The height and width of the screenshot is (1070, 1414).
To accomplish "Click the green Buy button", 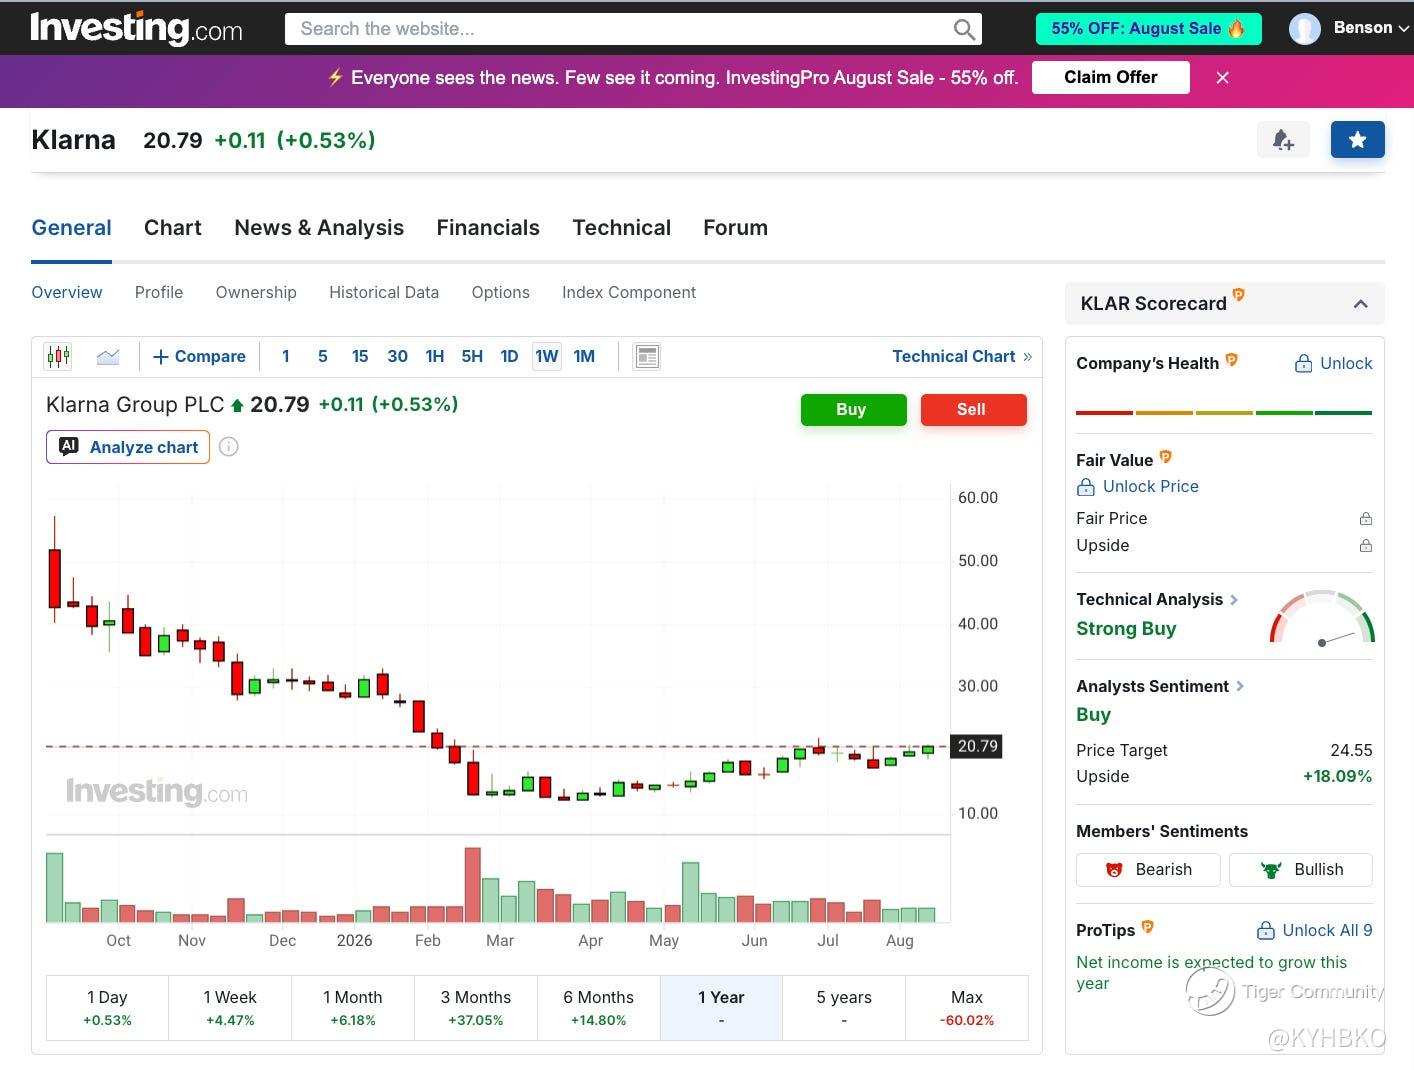I will tap(854, 410).
